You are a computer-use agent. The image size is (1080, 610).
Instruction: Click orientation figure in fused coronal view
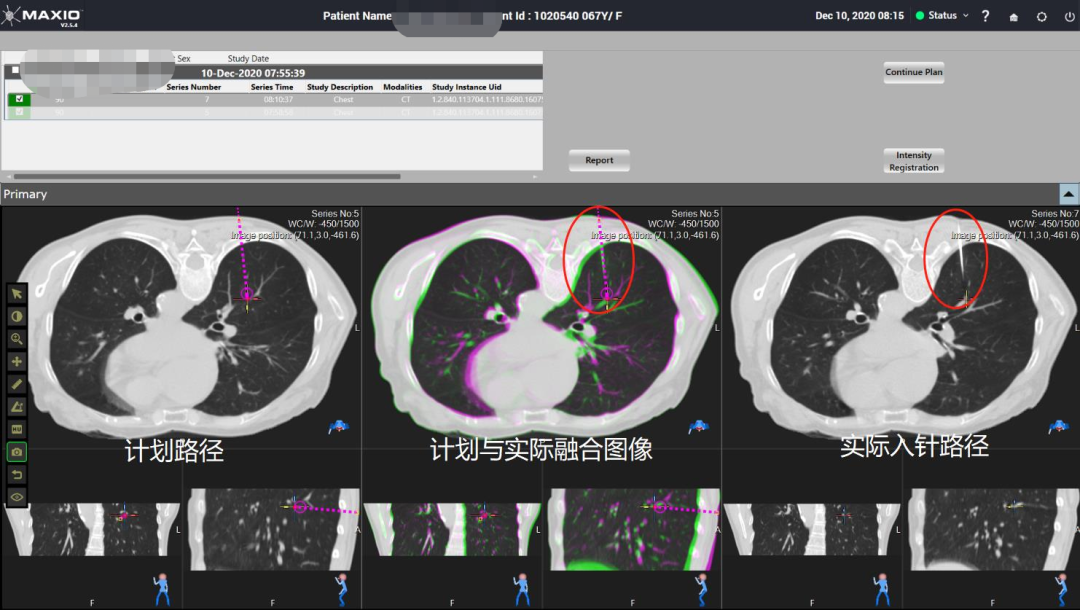tap(521, 589)
